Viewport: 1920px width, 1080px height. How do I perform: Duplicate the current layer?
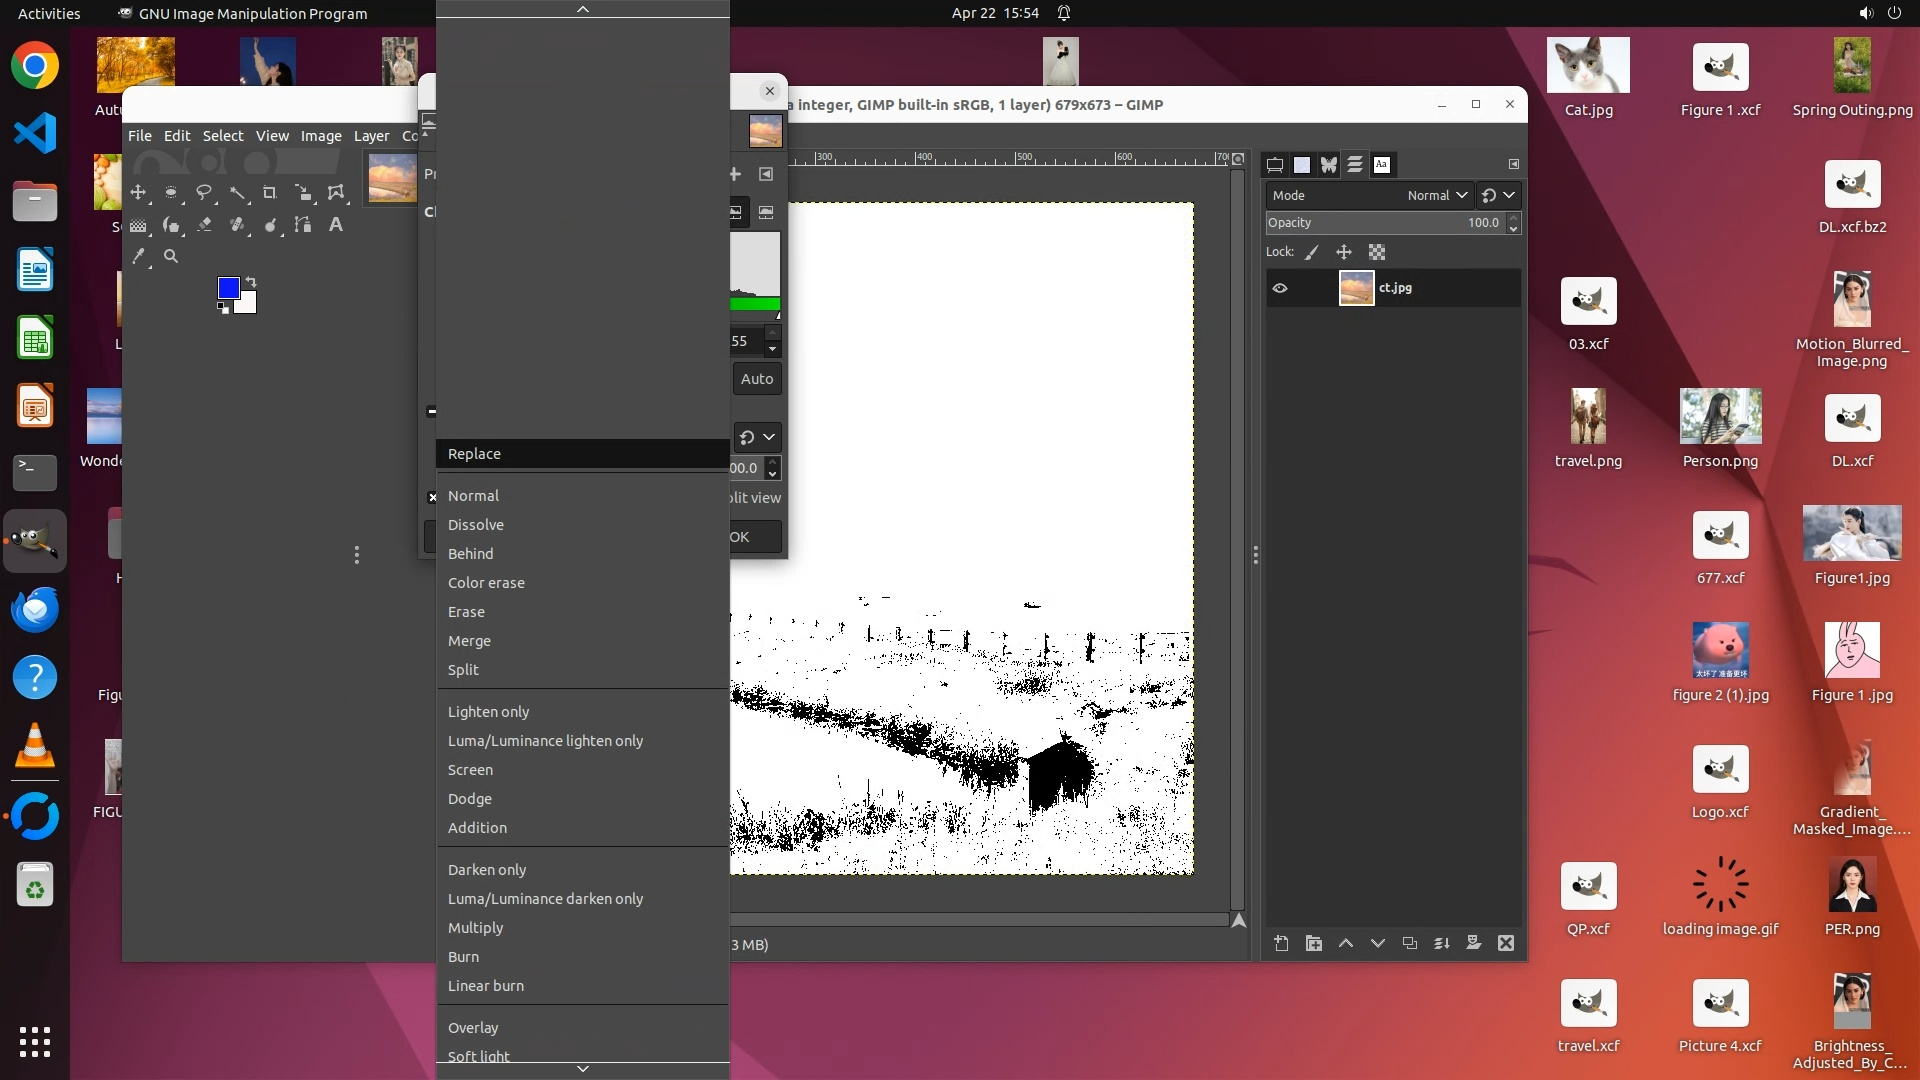1409,943
